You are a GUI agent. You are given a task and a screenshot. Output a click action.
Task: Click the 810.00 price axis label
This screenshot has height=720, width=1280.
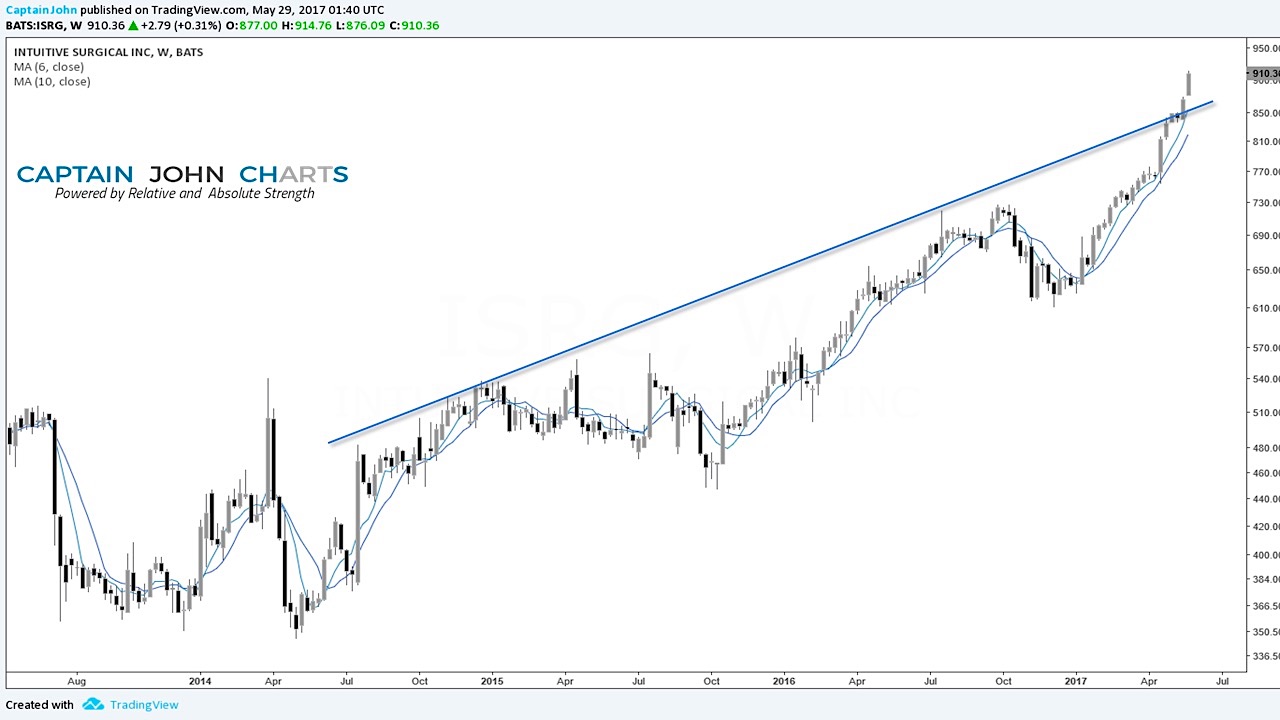click(x=1265, y=142)
